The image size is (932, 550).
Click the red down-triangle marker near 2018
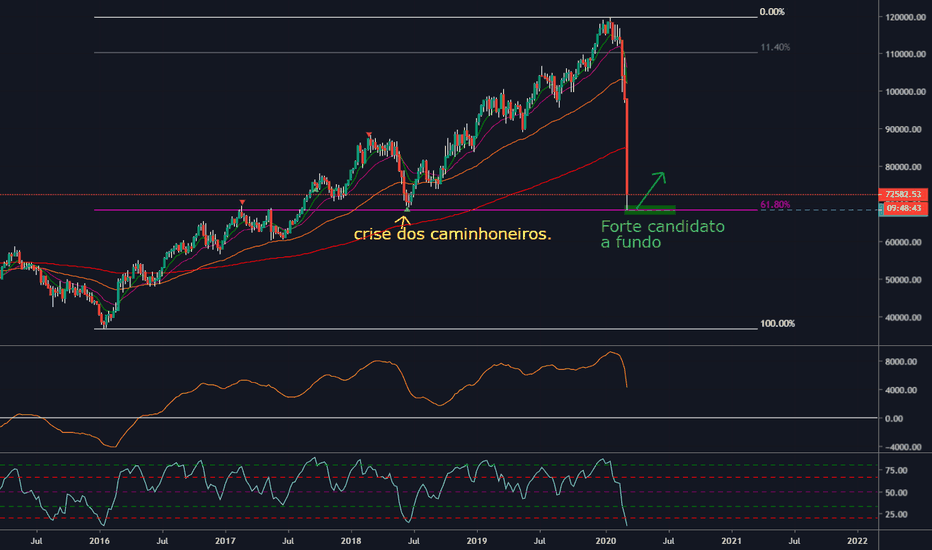pyautogui.click(x=369, y=135)
